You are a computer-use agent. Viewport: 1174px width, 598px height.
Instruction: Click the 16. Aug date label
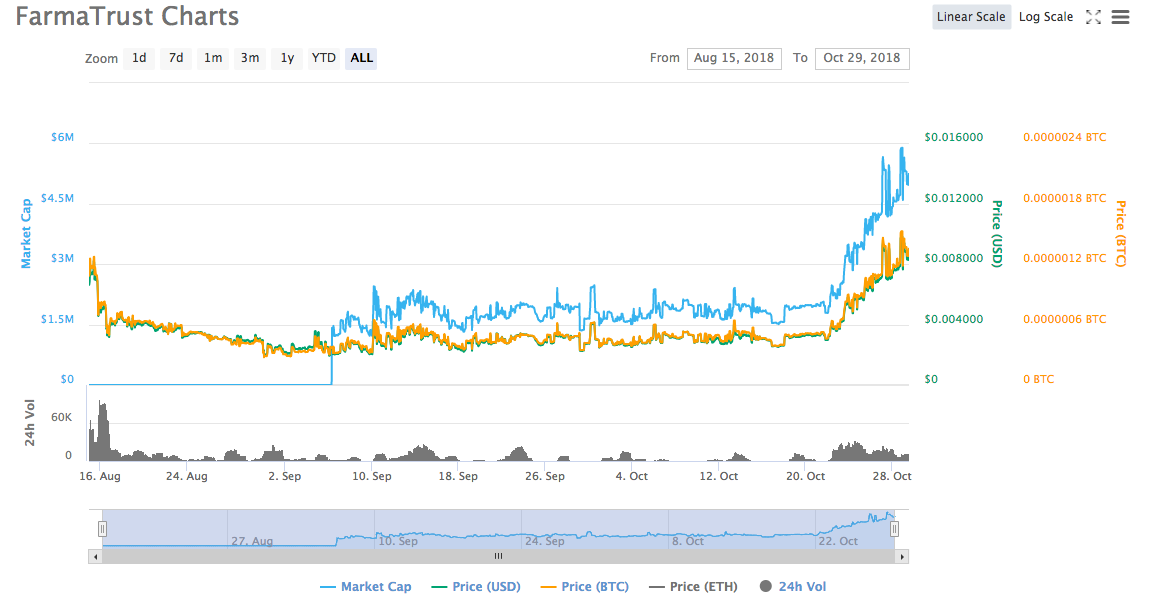100,476
